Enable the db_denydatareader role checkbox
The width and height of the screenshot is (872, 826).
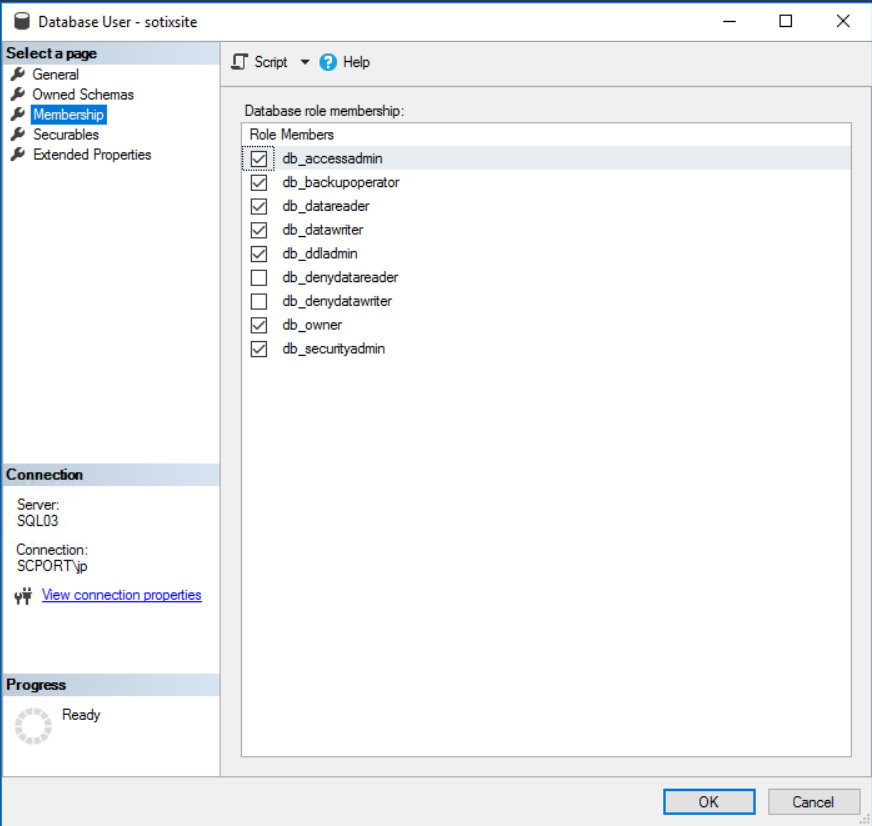click(x=259, y=278)
